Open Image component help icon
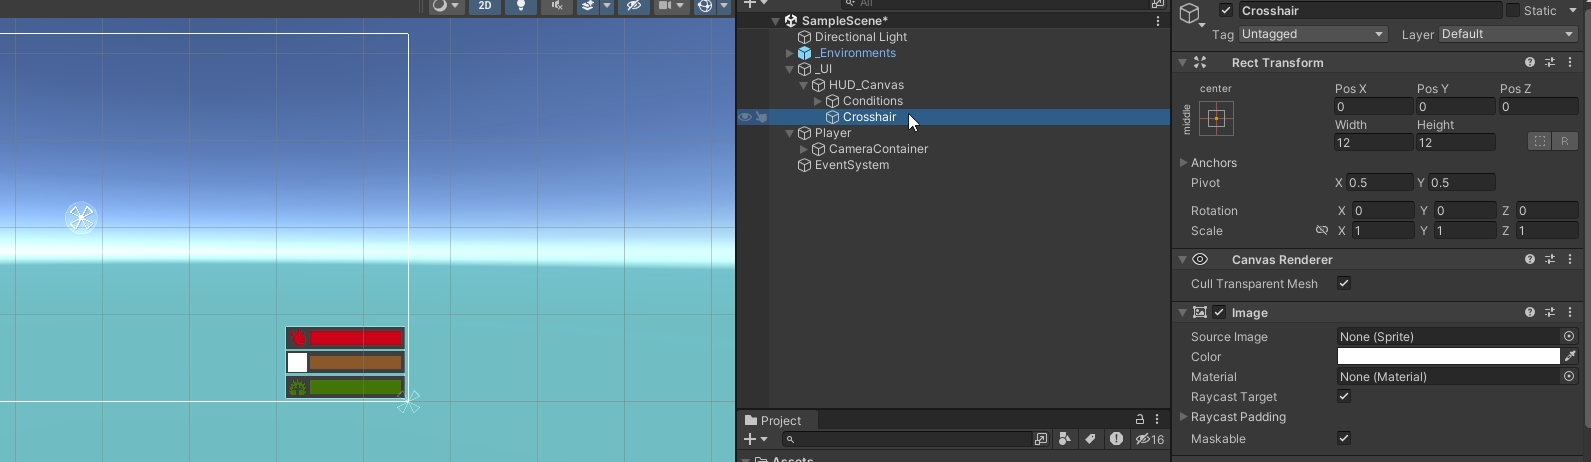The height and width of the screenshot is (462, 1591). [x=1530, y=312]
